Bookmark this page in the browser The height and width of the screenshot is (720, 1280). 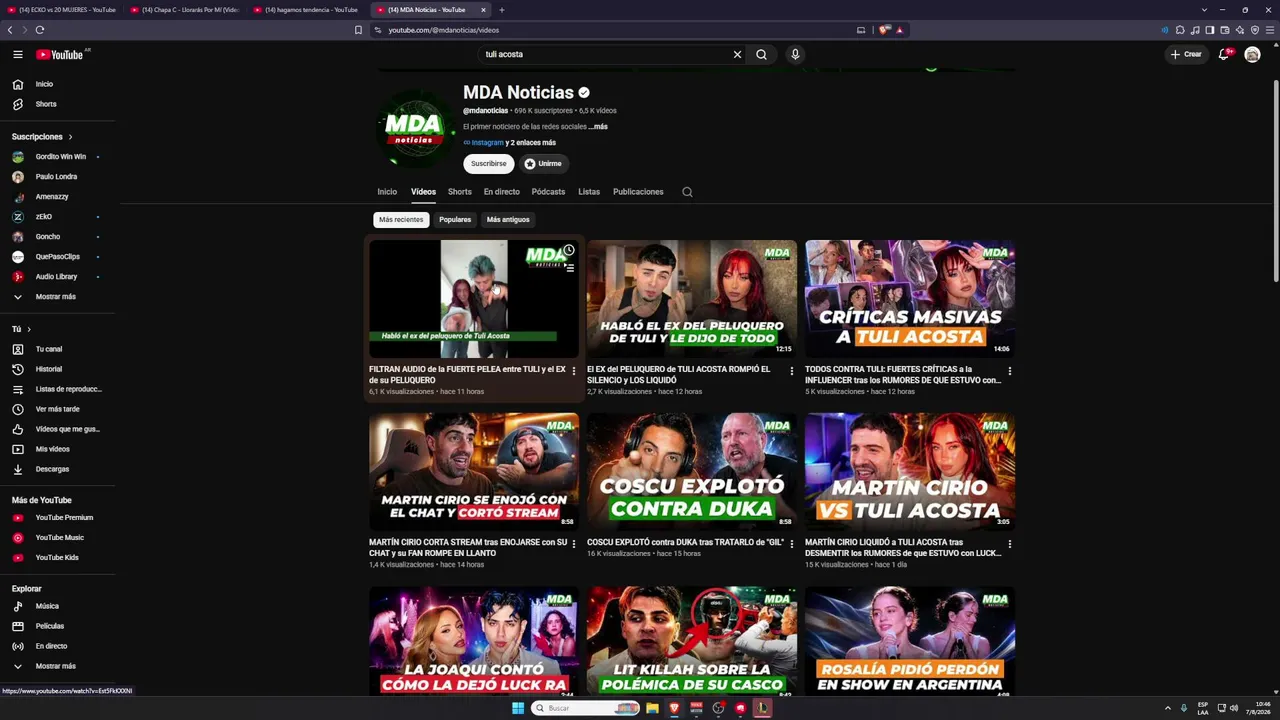tap(358, 30)
